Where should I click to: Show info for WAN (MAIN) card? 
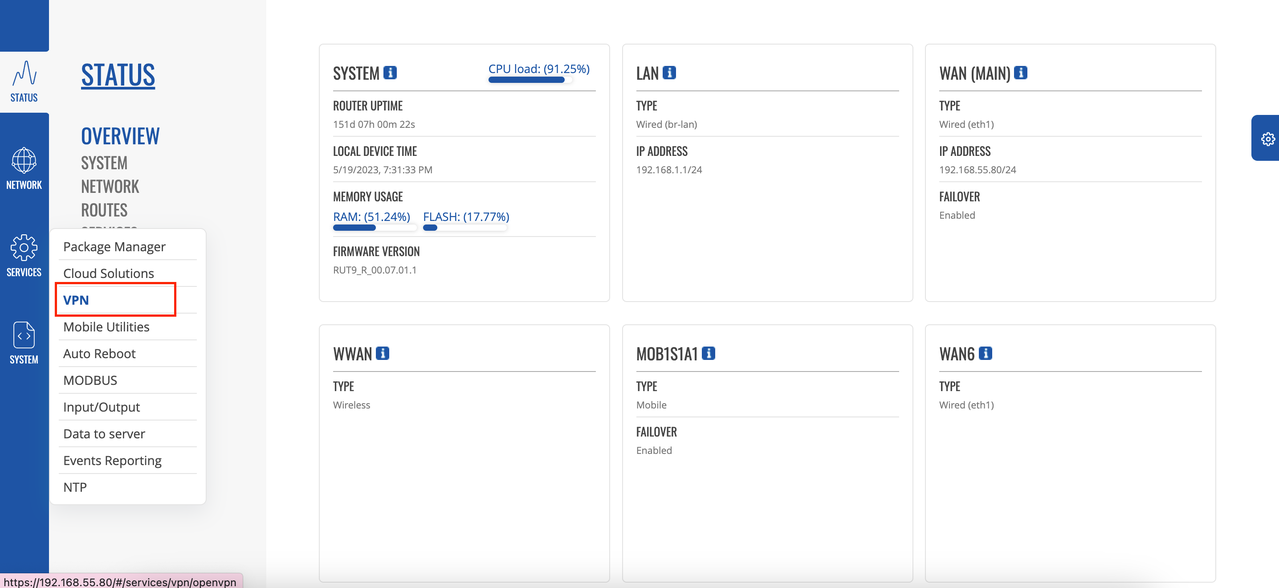1021,73
